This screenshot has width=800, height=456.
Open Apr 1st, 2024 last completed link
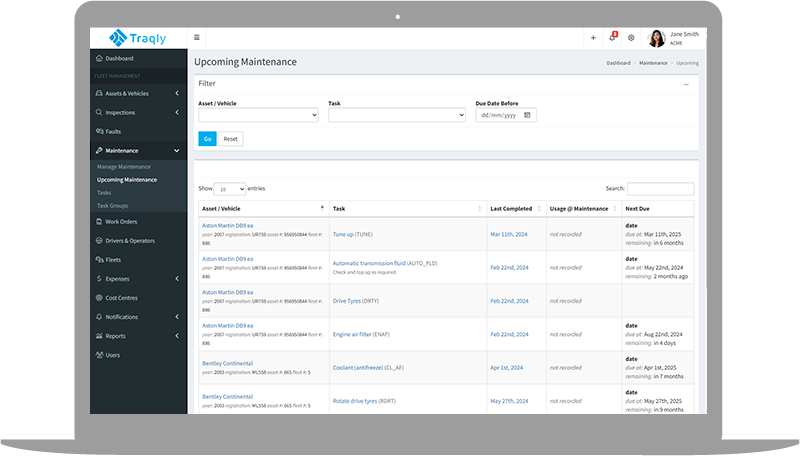click(507, 367)
